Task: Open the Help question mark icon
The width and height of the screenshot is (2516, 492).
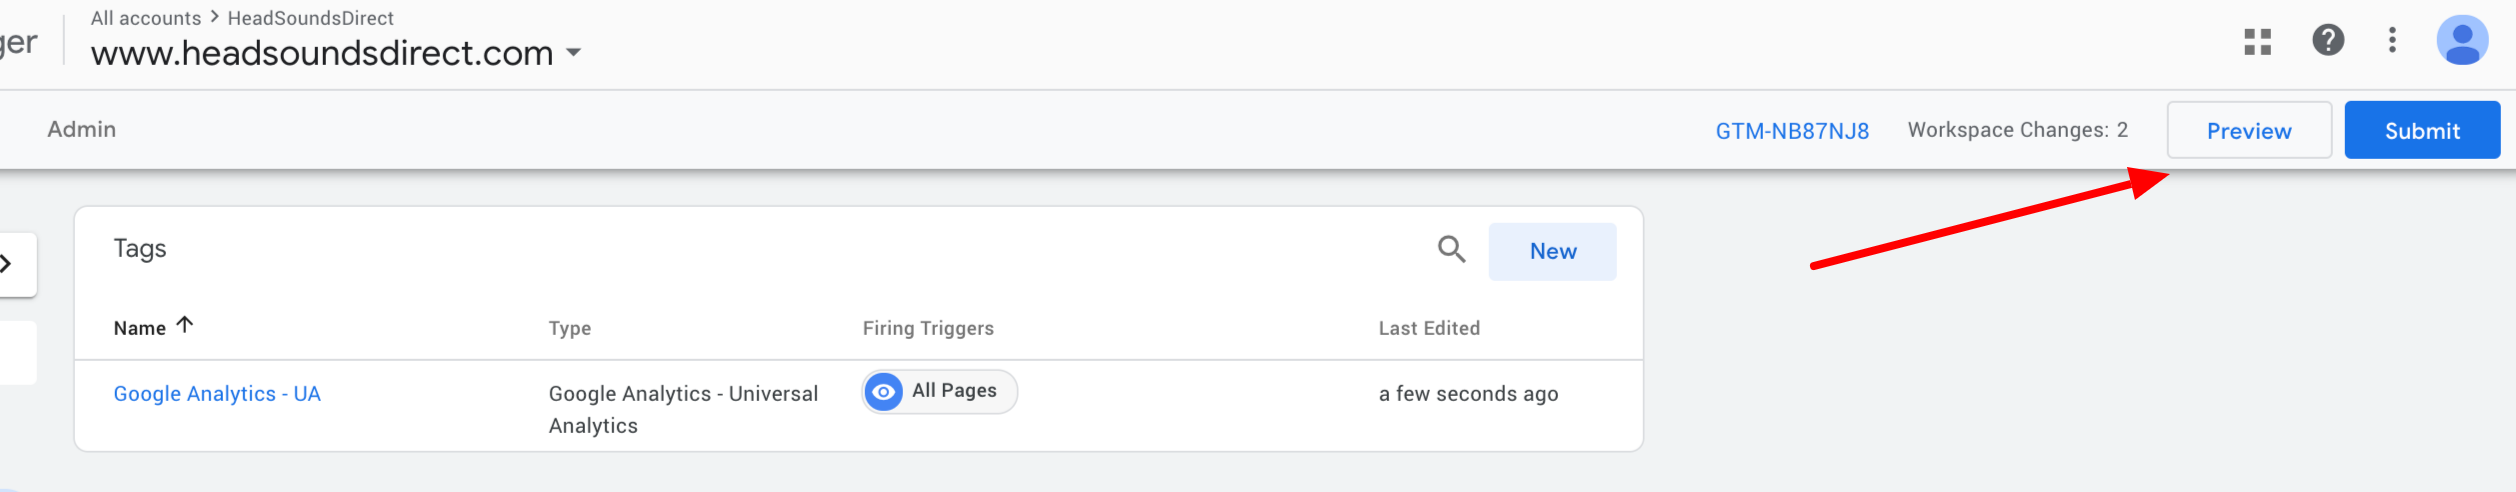Action: point(2328,40)
